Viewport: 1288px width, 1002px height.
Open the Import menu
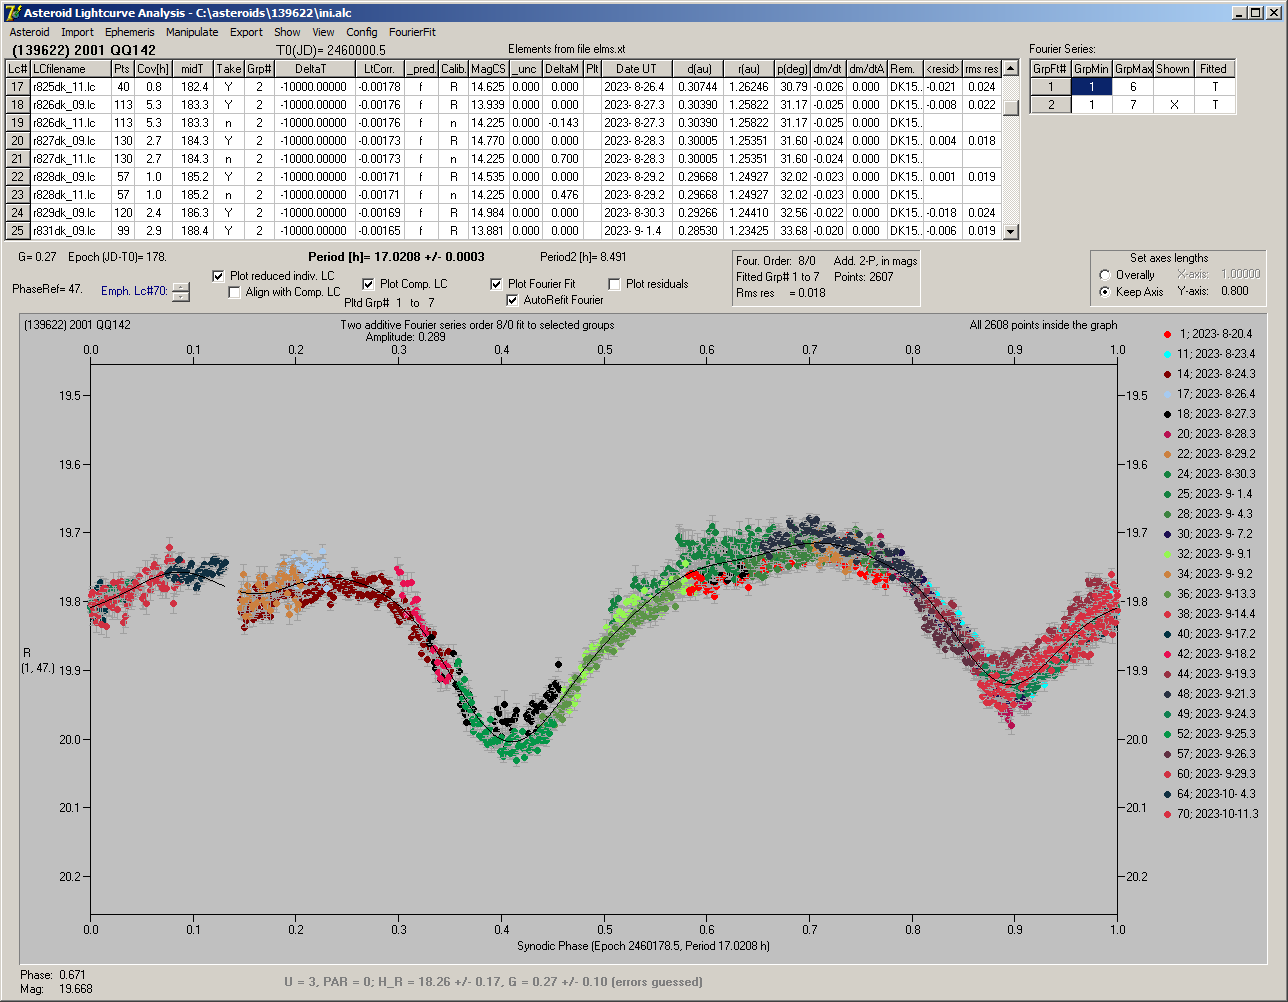77,32
